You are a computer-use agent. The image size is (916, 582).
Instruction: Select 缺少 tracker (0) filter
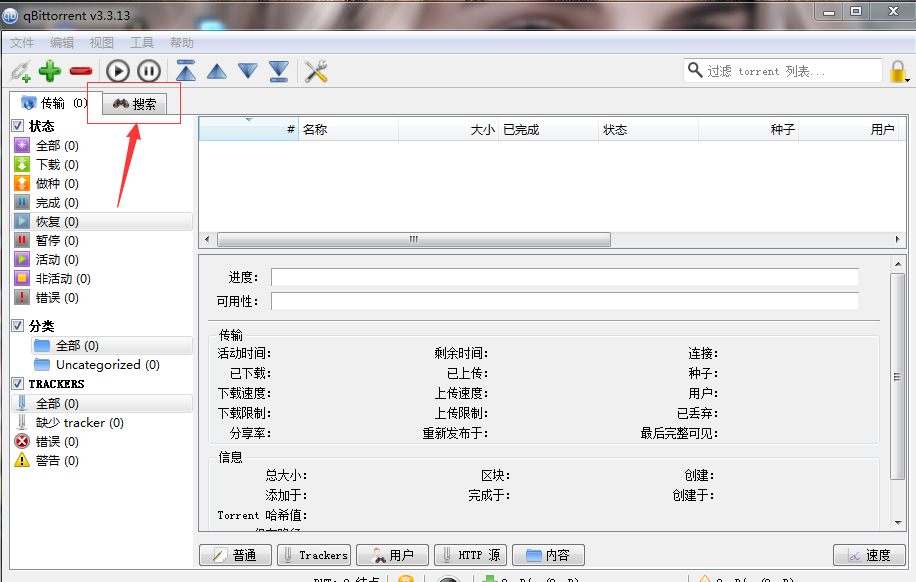102,422
